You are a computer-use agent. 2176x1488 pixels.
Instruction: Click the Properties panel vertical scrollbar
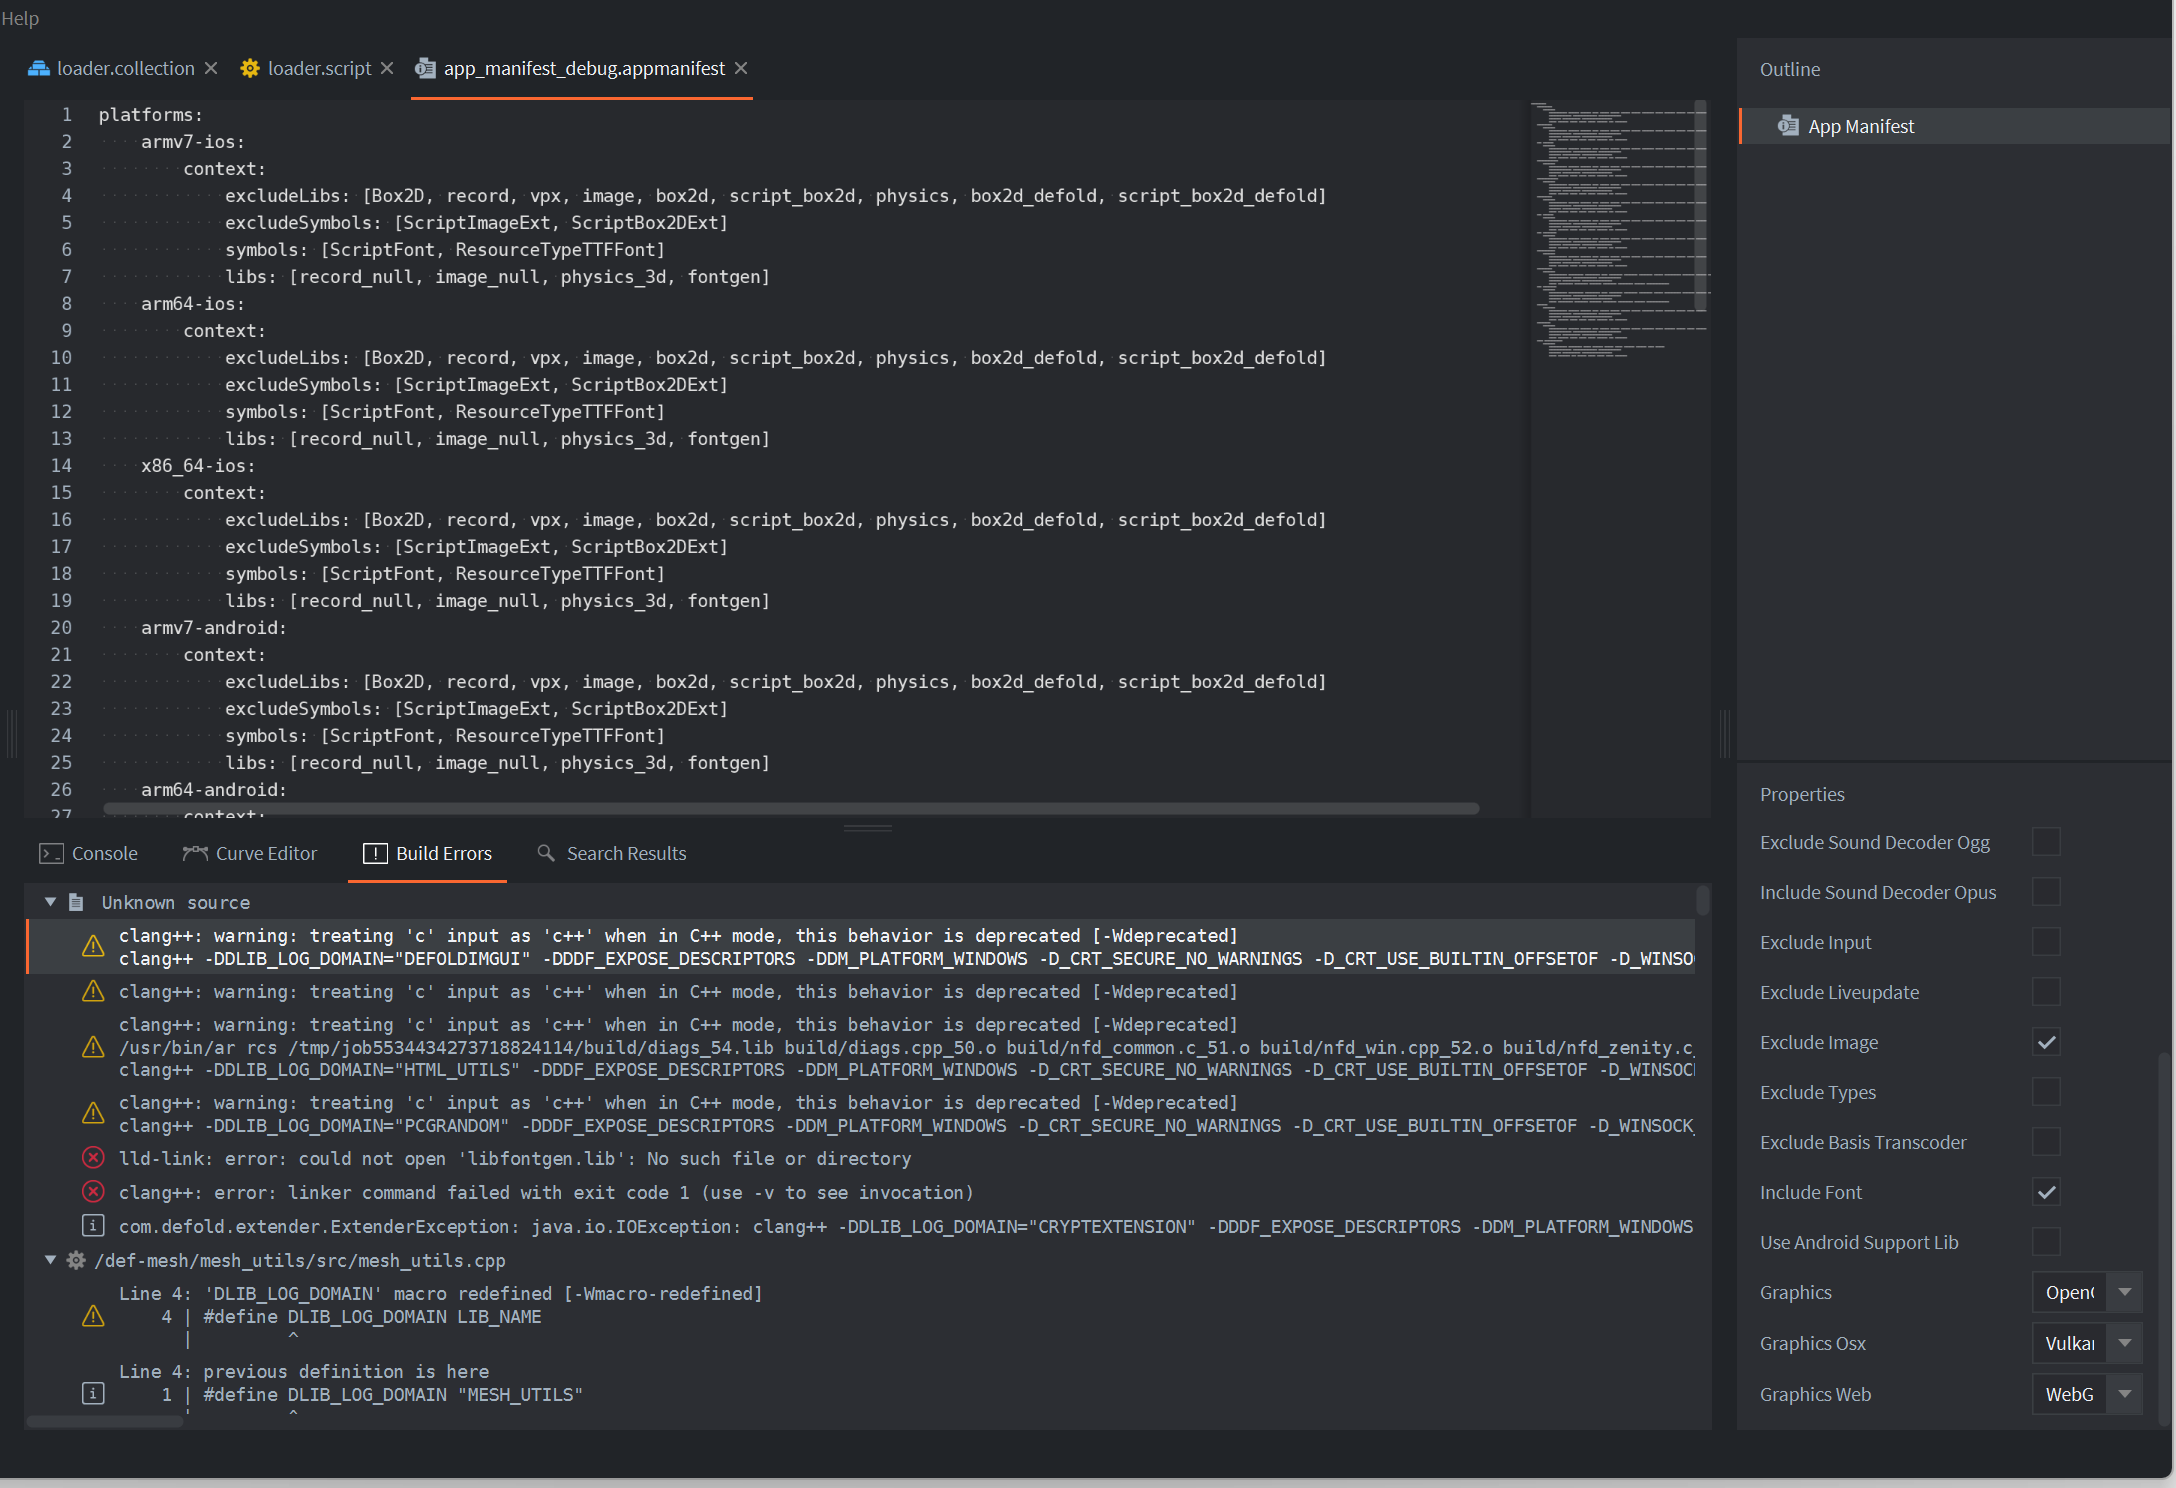click(x=2164, y=1238)
